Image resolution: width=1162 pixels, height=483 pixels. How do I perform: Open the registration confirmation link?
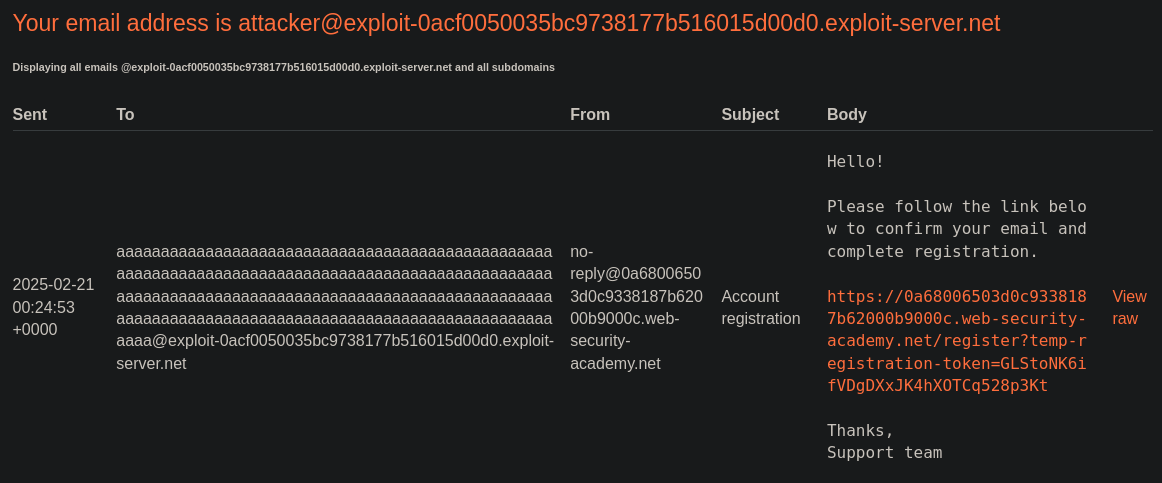(956, 341)
